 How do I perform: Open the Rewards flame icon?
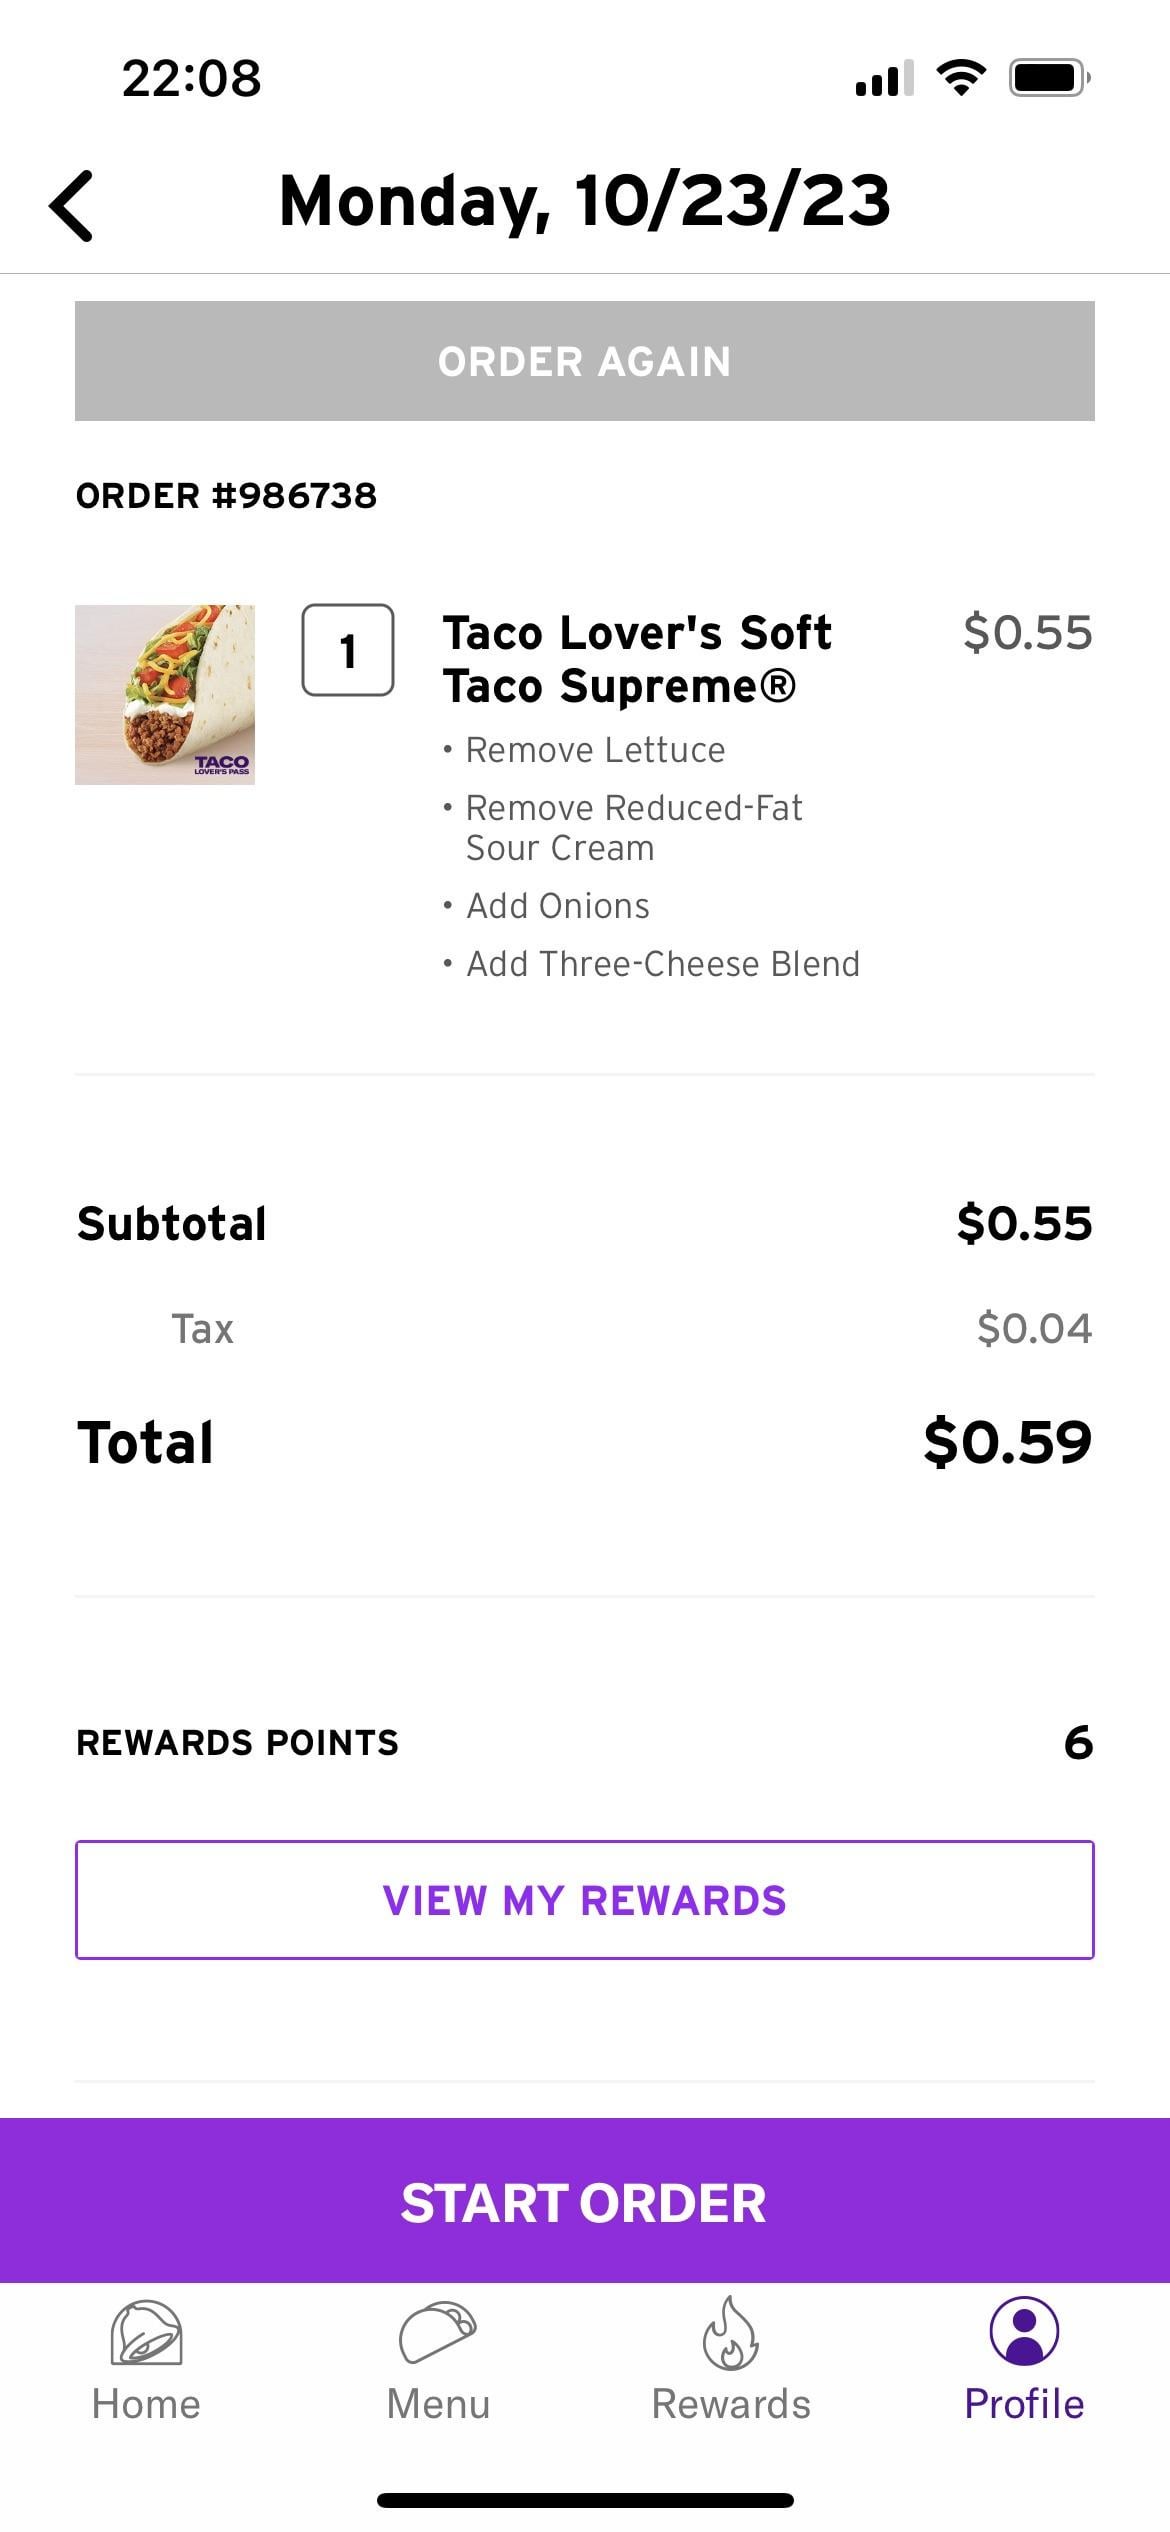[x=731, y=2332]
